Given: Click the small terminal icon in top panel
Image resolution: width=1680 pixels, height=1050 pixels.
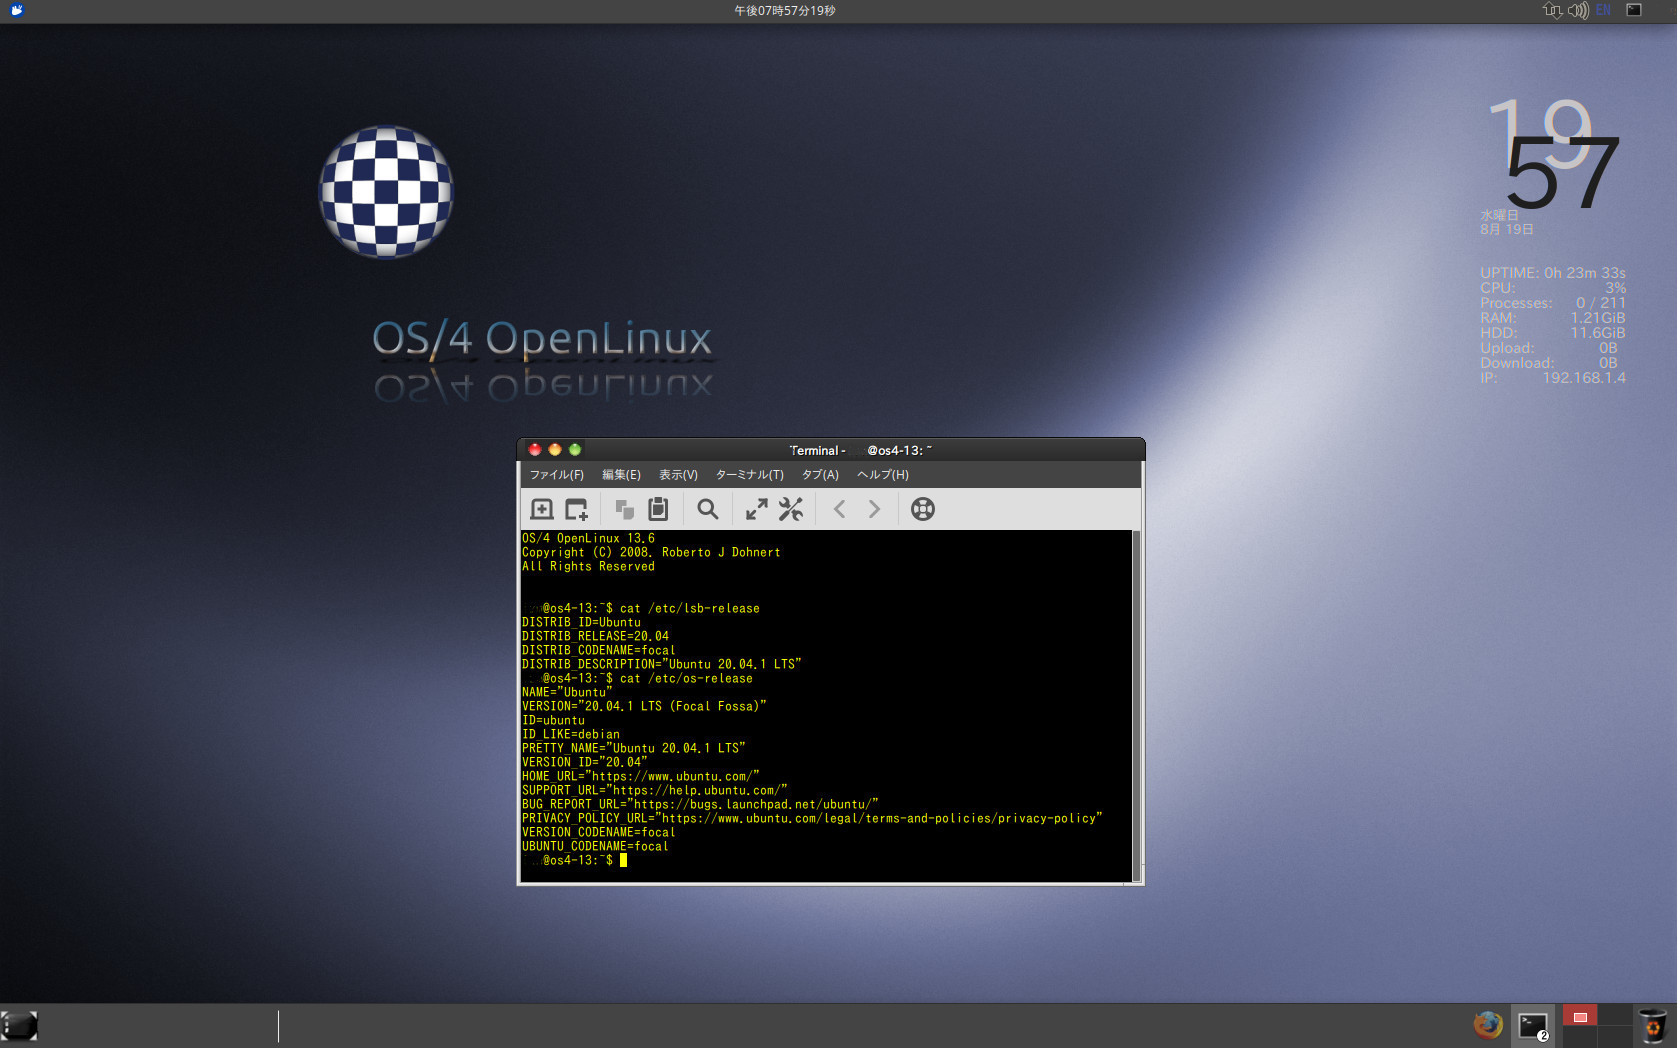Looking at the screenshot, I should click(x=1634, y=10).
